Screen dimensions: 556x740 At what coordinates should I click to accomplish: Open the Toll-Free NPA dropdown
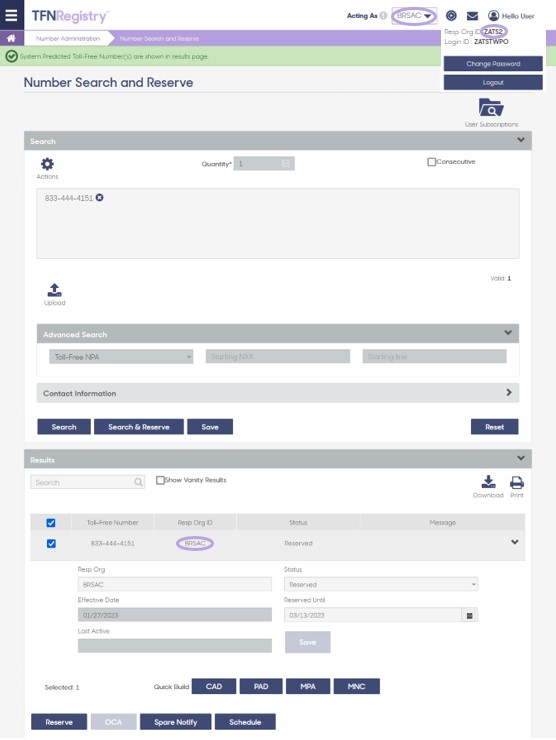click(x=121, y=357)
